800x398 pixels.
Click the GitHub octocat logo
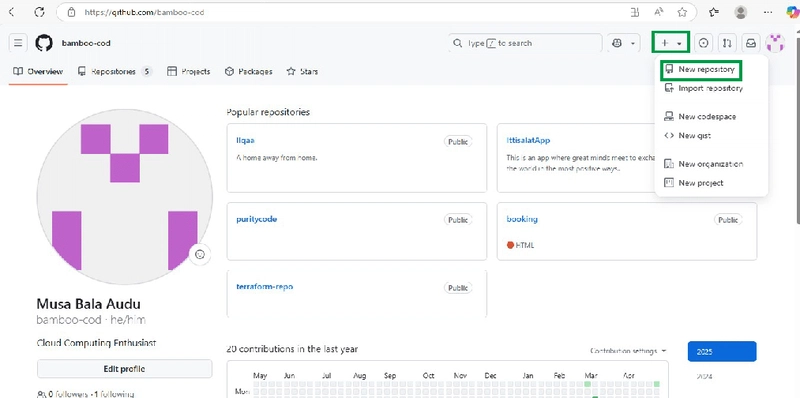[44, 43]
